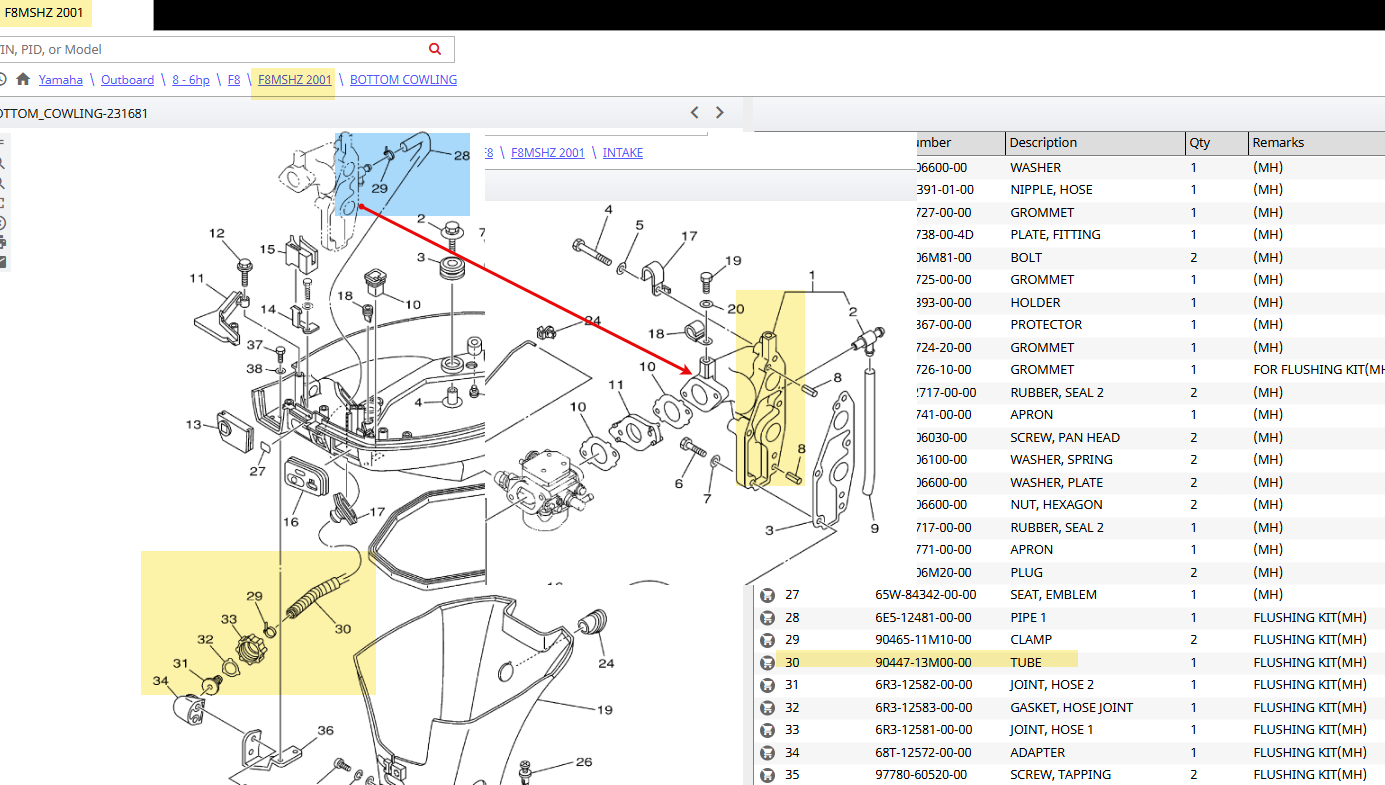Add JOINT, HOSE 2 row to cart
Image resolution: width=1385 pixels, height=785 pixels.
767,684
